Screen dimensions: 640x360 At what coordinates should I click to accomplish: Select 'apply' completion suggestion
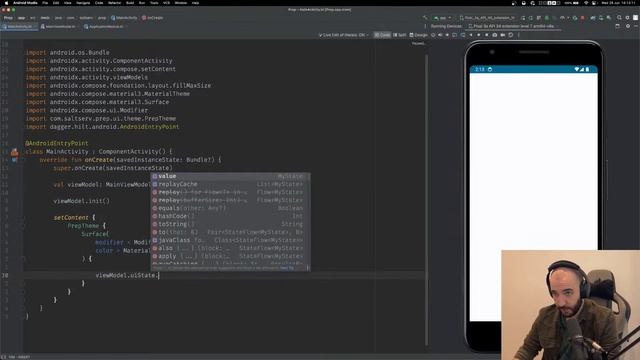pos(231,256)
